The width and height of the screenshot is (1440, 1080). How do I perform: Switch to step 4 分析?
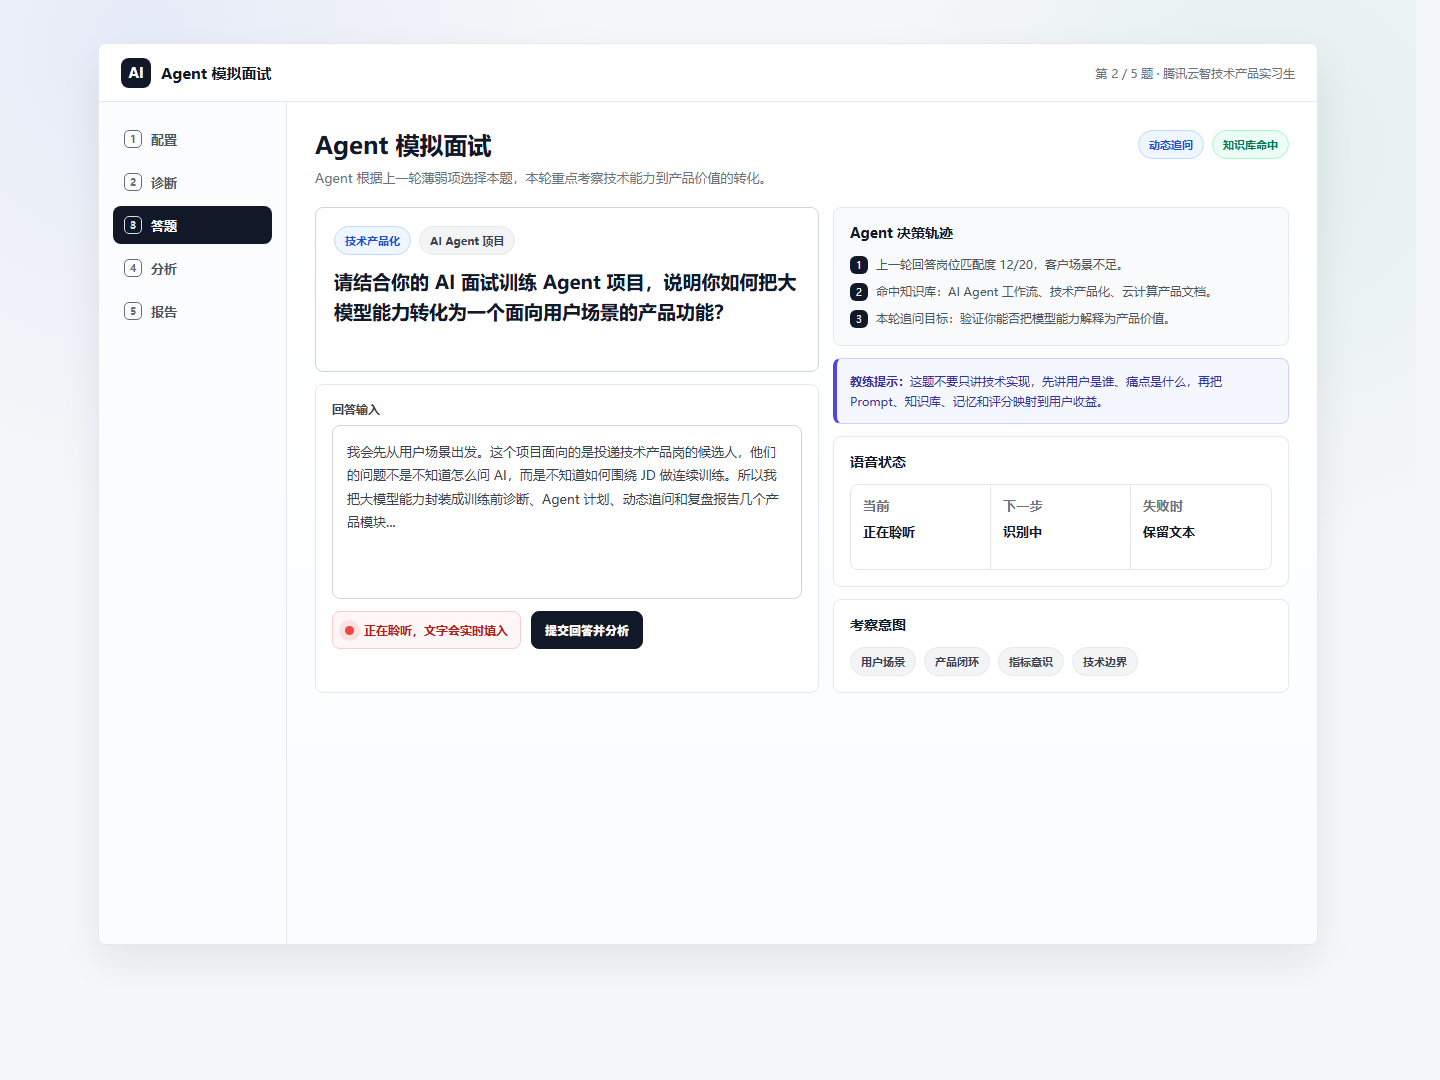point(192,268)
